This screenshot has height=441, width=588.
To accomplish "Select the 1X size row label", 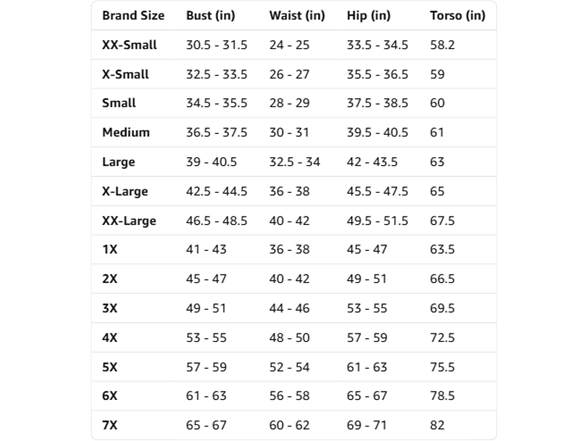I will [x=110, y=249].
